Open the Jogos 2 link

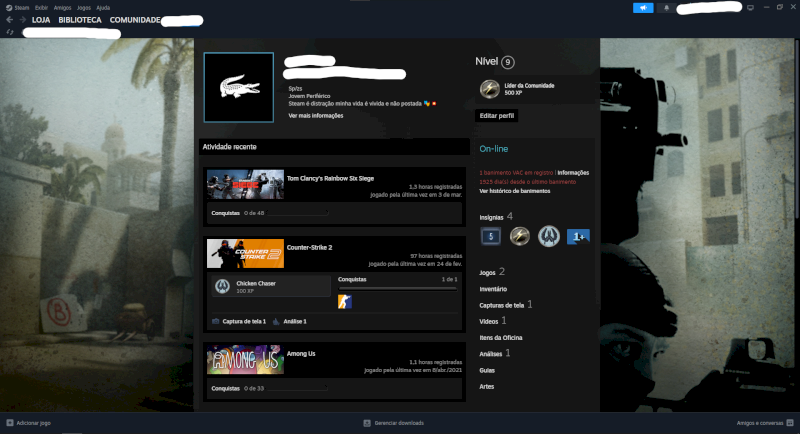pos(492,272)
